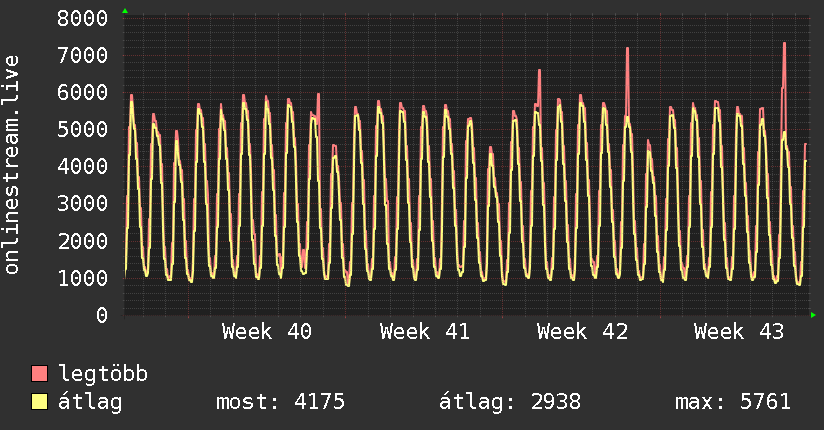Select the Week 41 axis label
The image size is (824, 430).
tap(425, 332)
